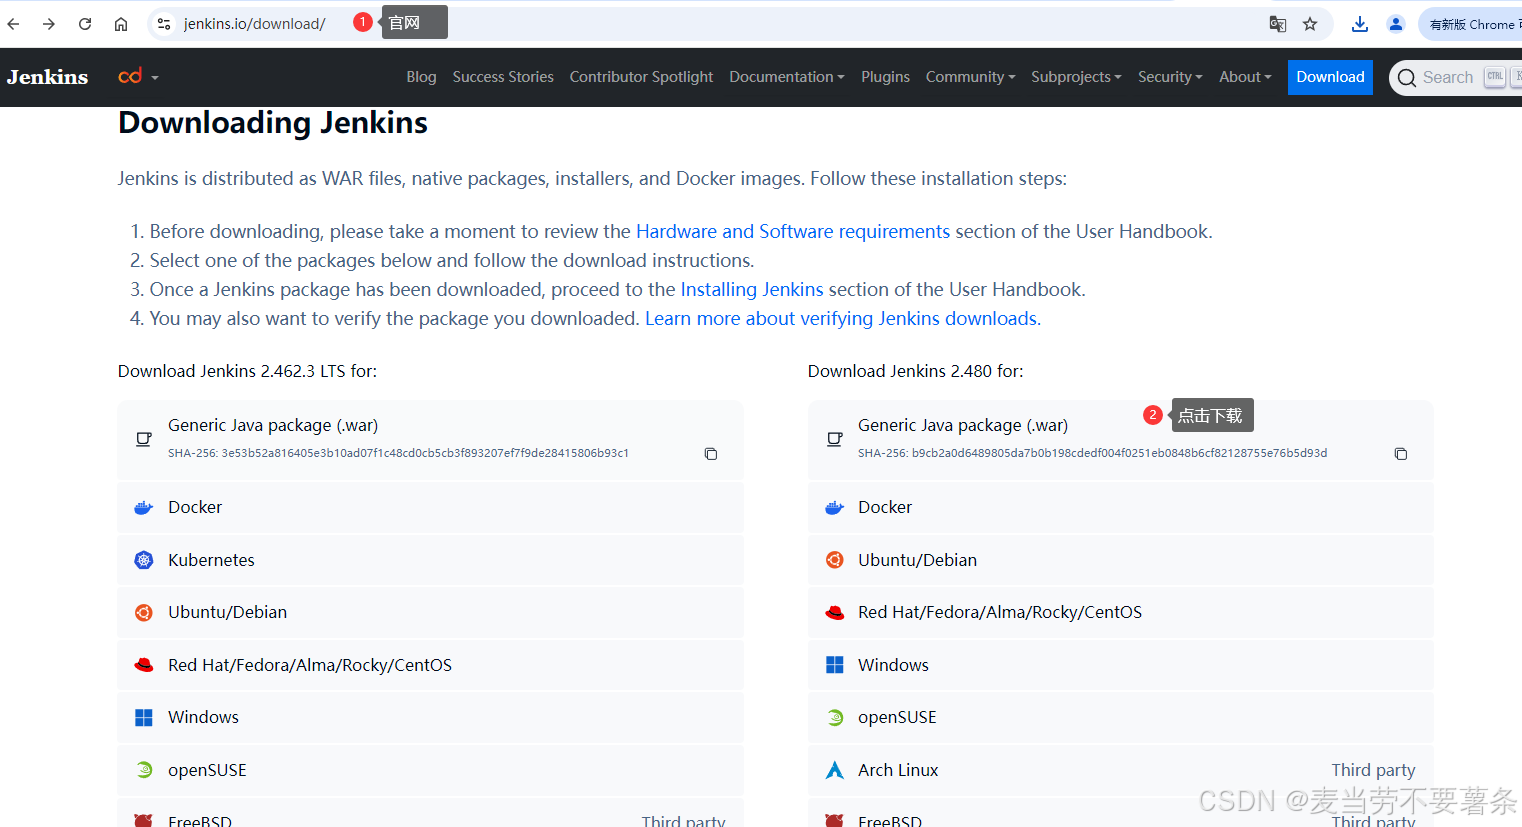Open Hardware and Software requirements link

(793, 231)
